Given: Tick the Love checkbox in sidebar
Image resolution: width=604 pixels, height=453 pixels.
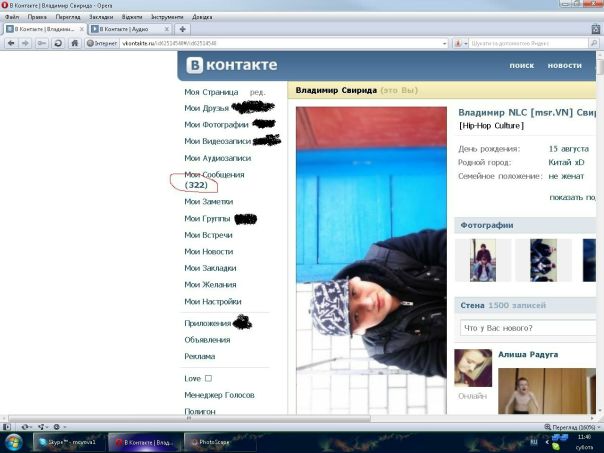Looking at the screenshot, I should (x=208, y=378).
